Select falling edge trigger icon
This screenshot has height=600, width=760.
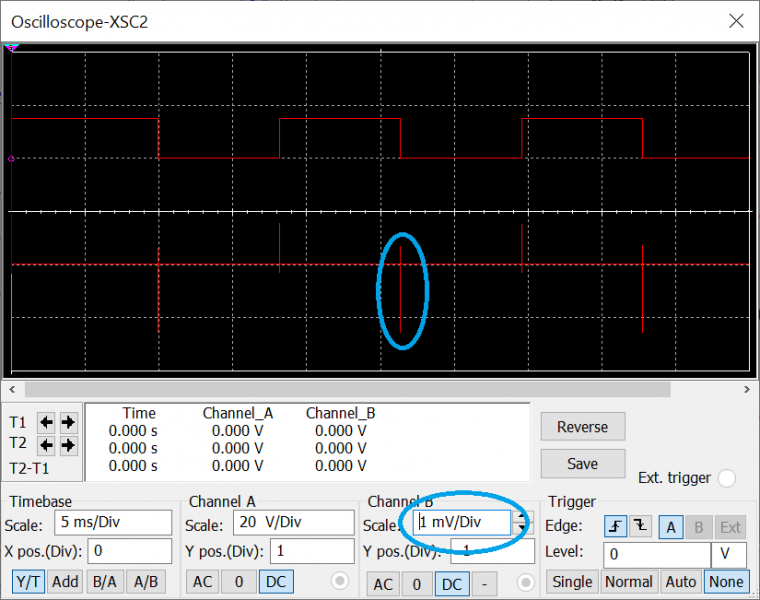click(x=641, y=527)
